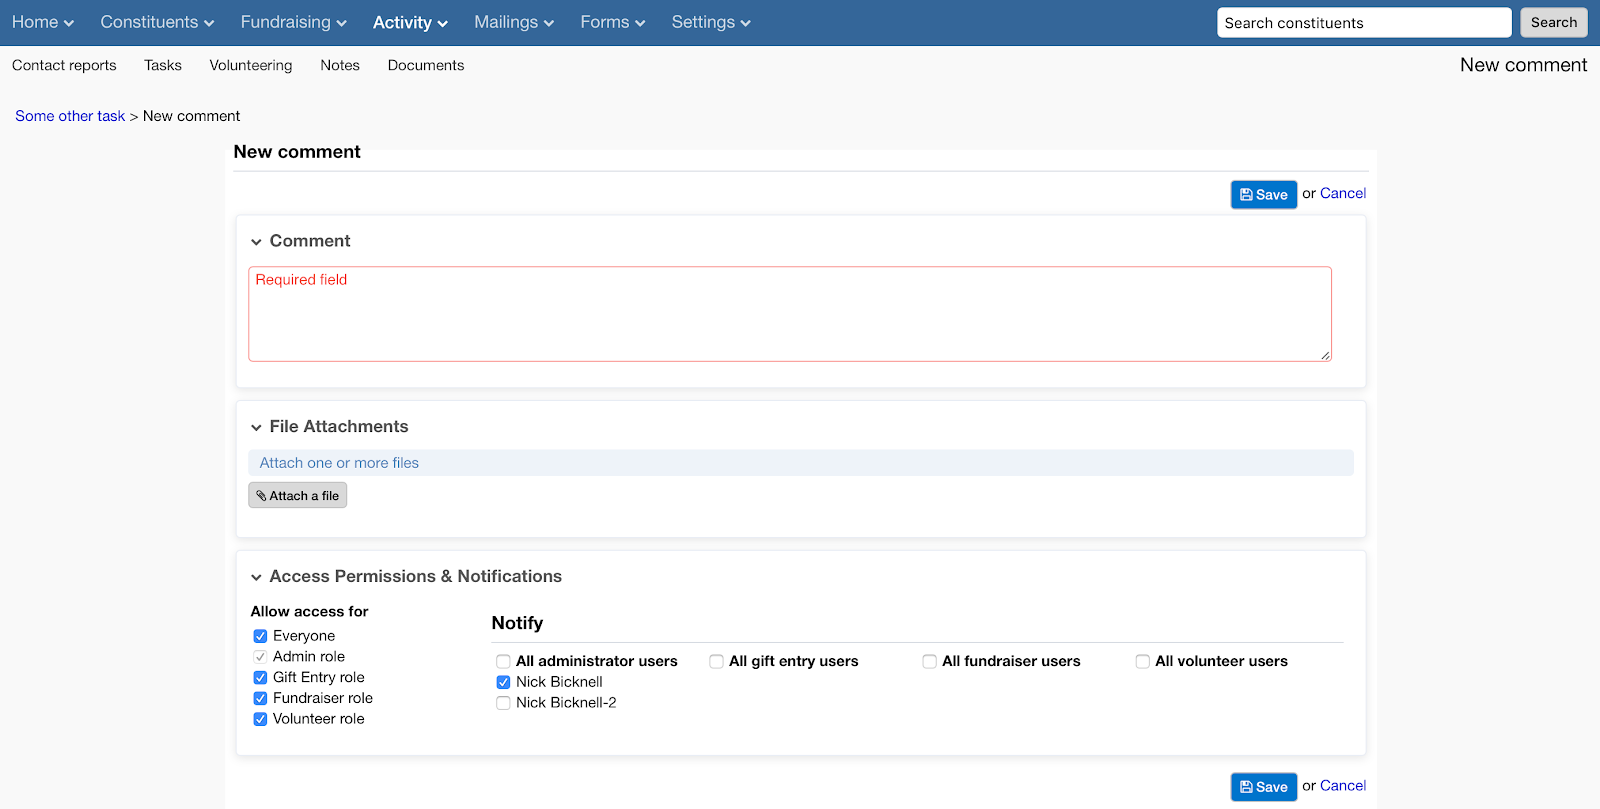1600x809 pixels.
Task: Go to Volunteering tab
Action: pos(251,65)
